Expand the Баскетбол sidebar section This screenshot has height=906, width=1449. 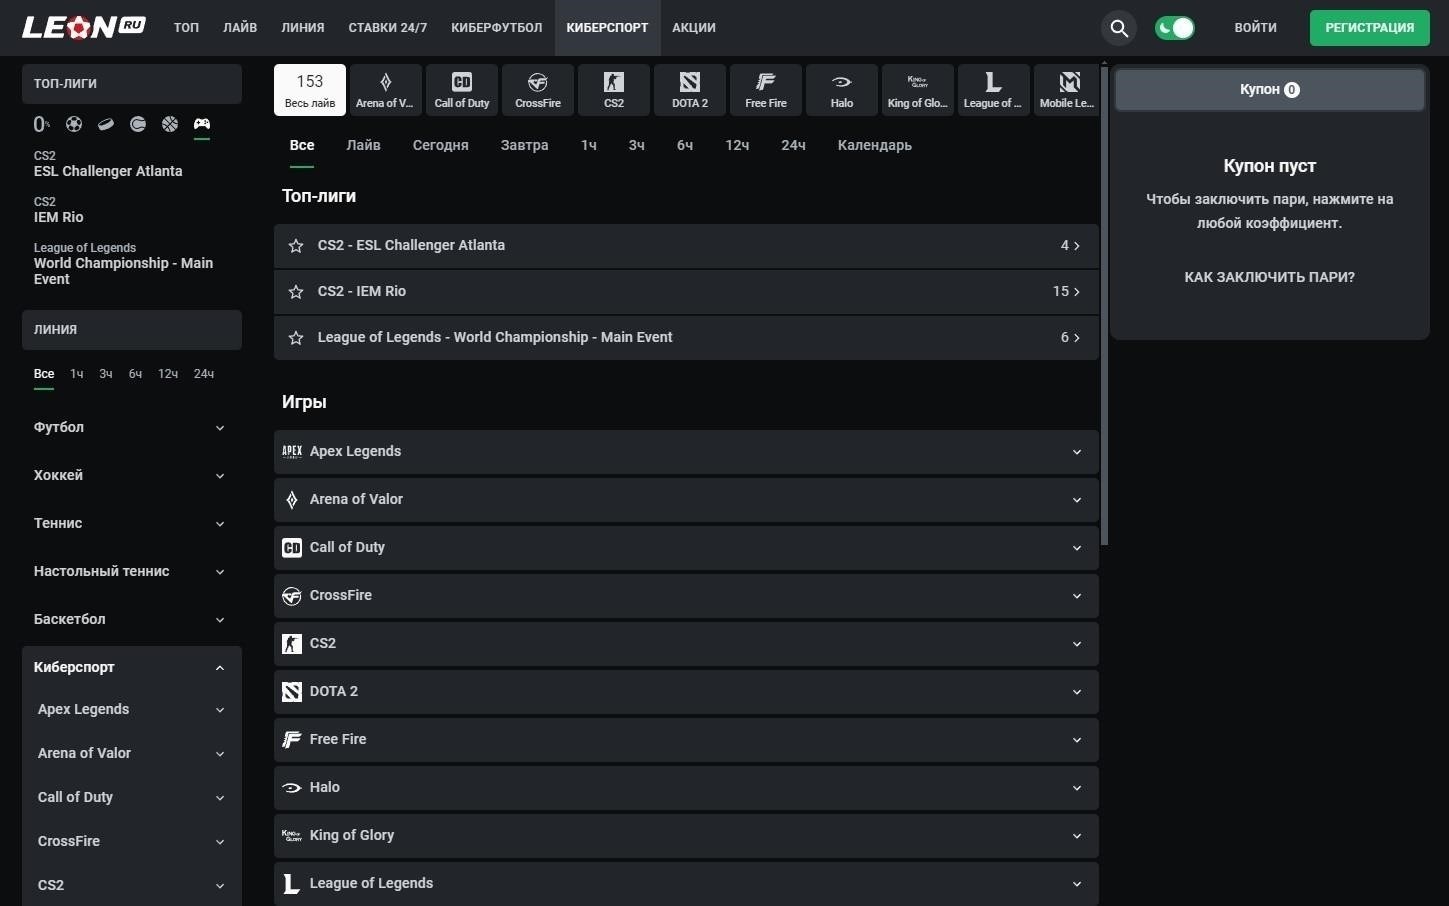tap(132, 620)
